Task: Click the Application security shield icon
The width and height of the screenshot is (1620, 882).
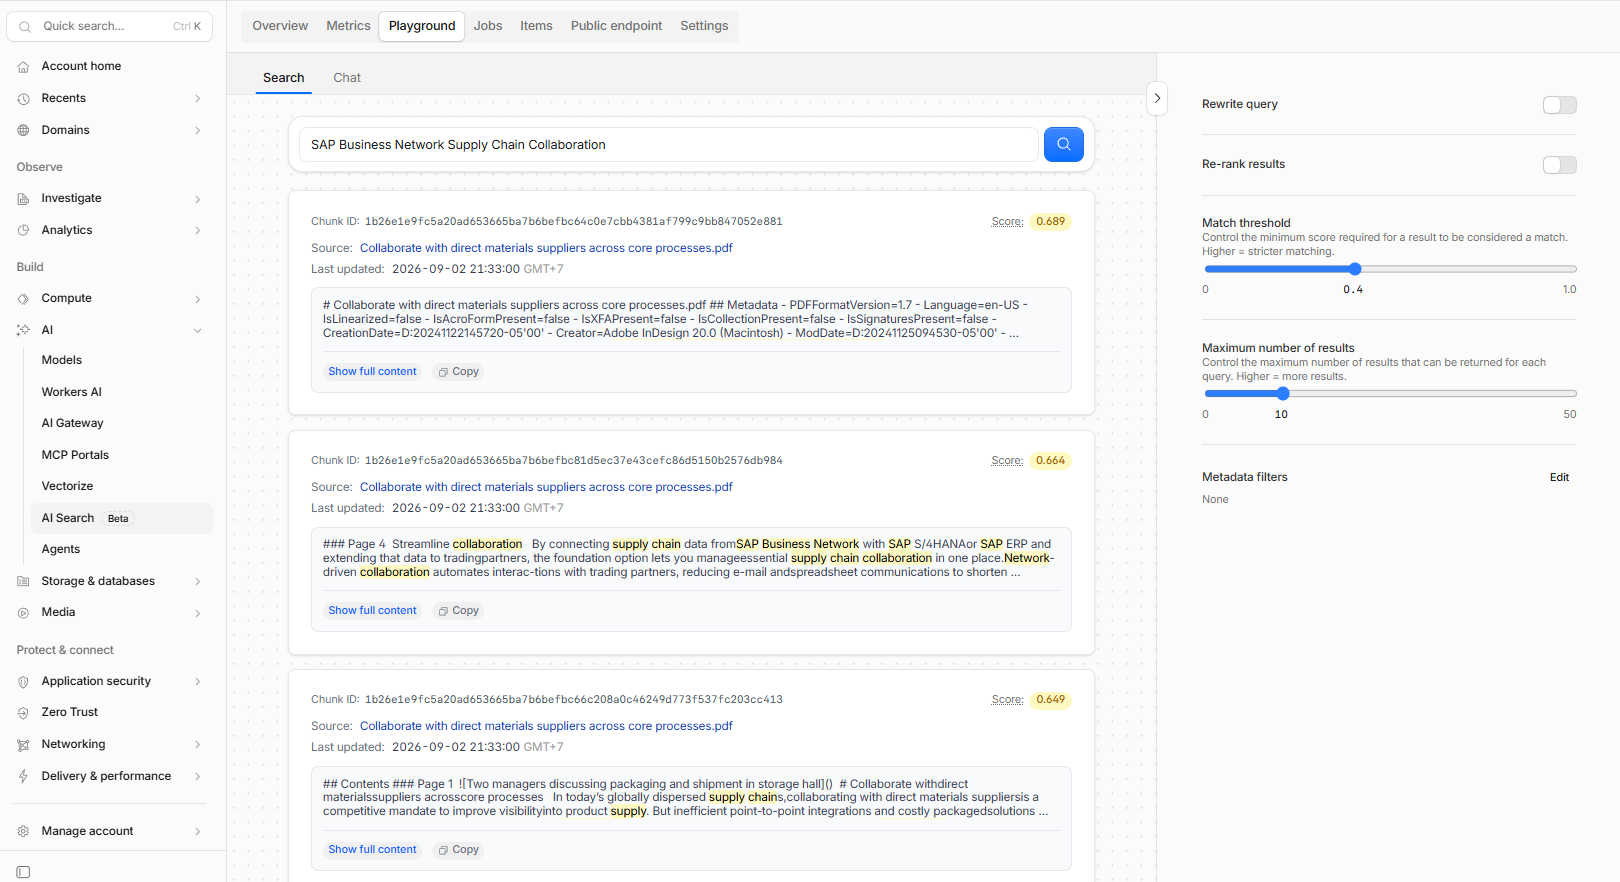Action: 23,681
